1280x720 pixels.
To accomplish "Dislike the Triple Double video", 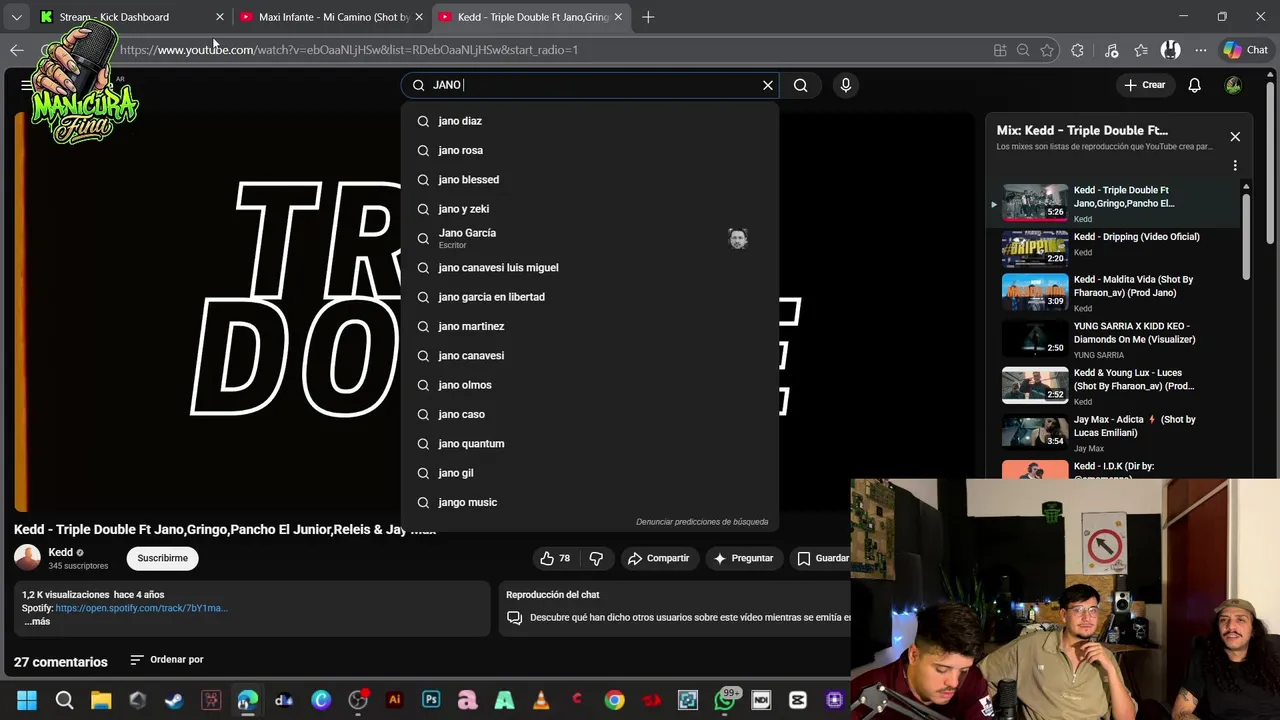I will 596,558.
